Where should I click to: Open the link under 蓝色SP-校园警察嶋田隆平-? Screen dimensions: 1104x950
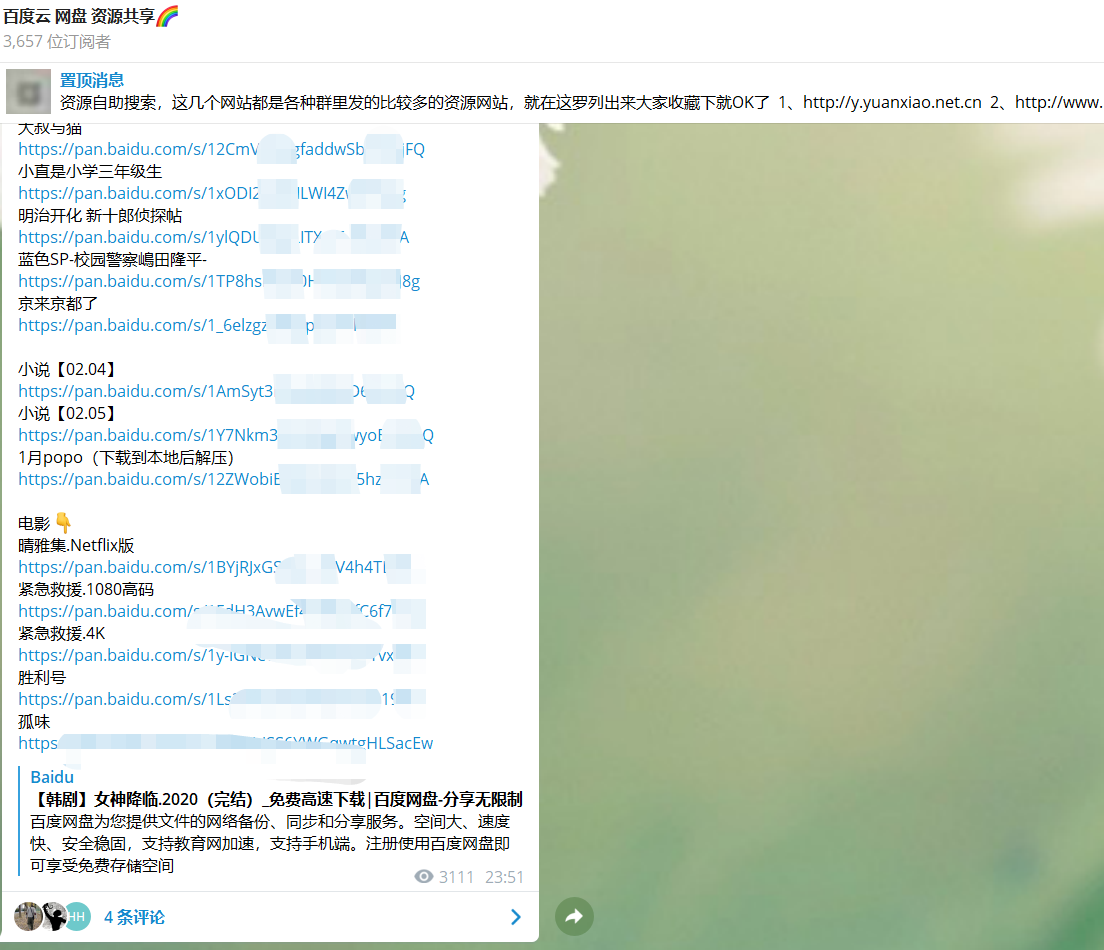pyautogui.click(x=219, y=282)
